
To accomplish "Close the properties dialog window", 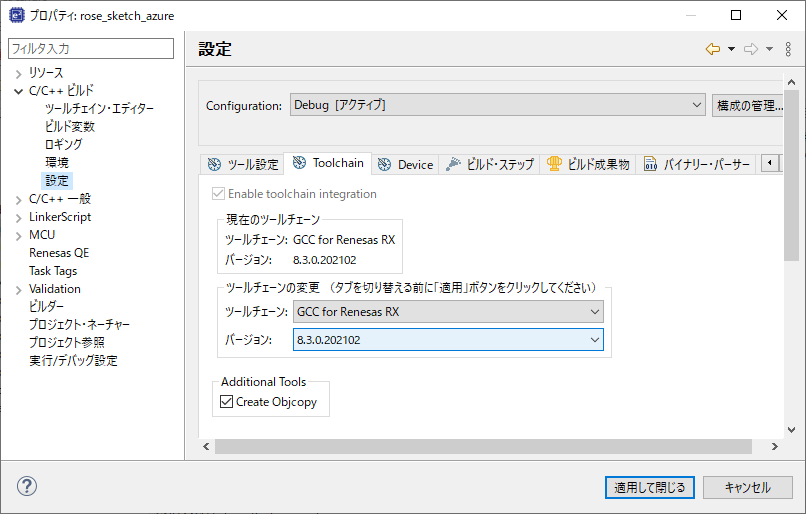I will pyautogui.click(x=782, y=15).
